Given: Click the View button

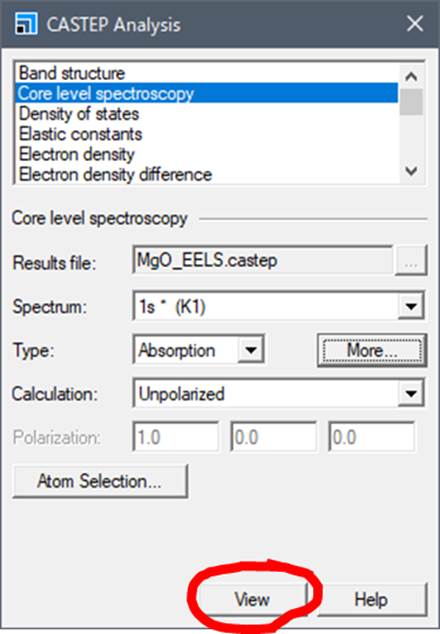Looking at the screenshot, I should point(252,599).
